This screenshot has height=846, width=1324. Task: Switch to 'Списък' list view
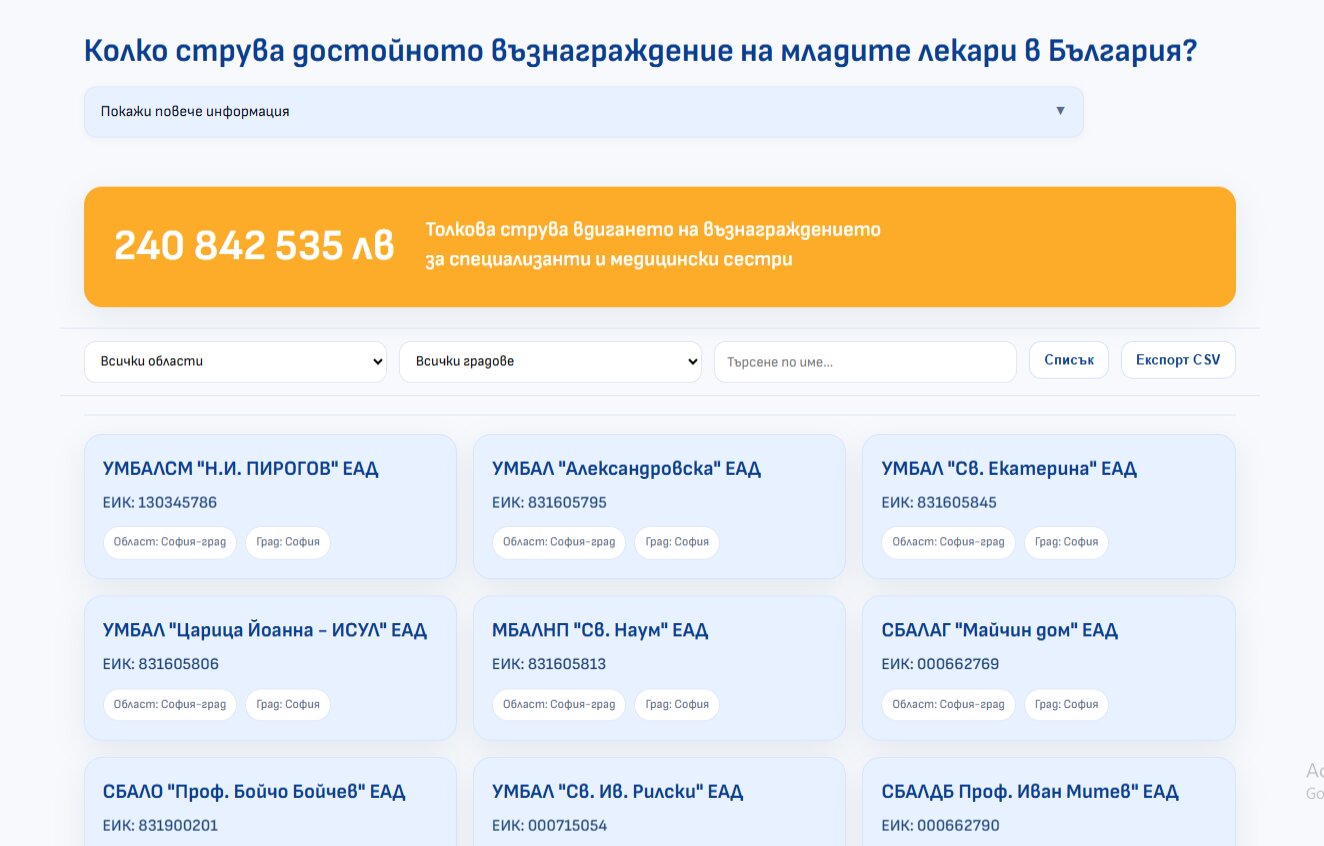pos(1069,360)
